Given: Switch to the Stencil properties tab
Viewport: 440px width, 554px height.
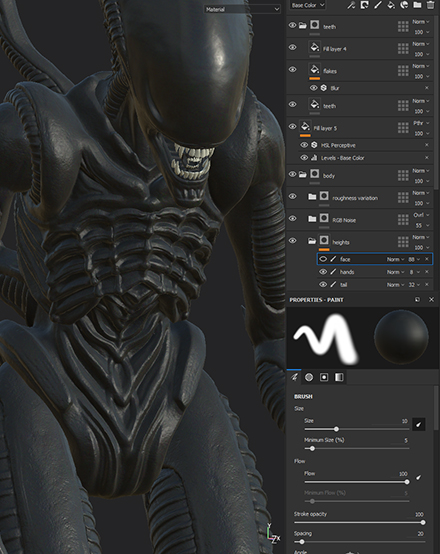Looking at the screenshot, I should [x=324, y=377].
